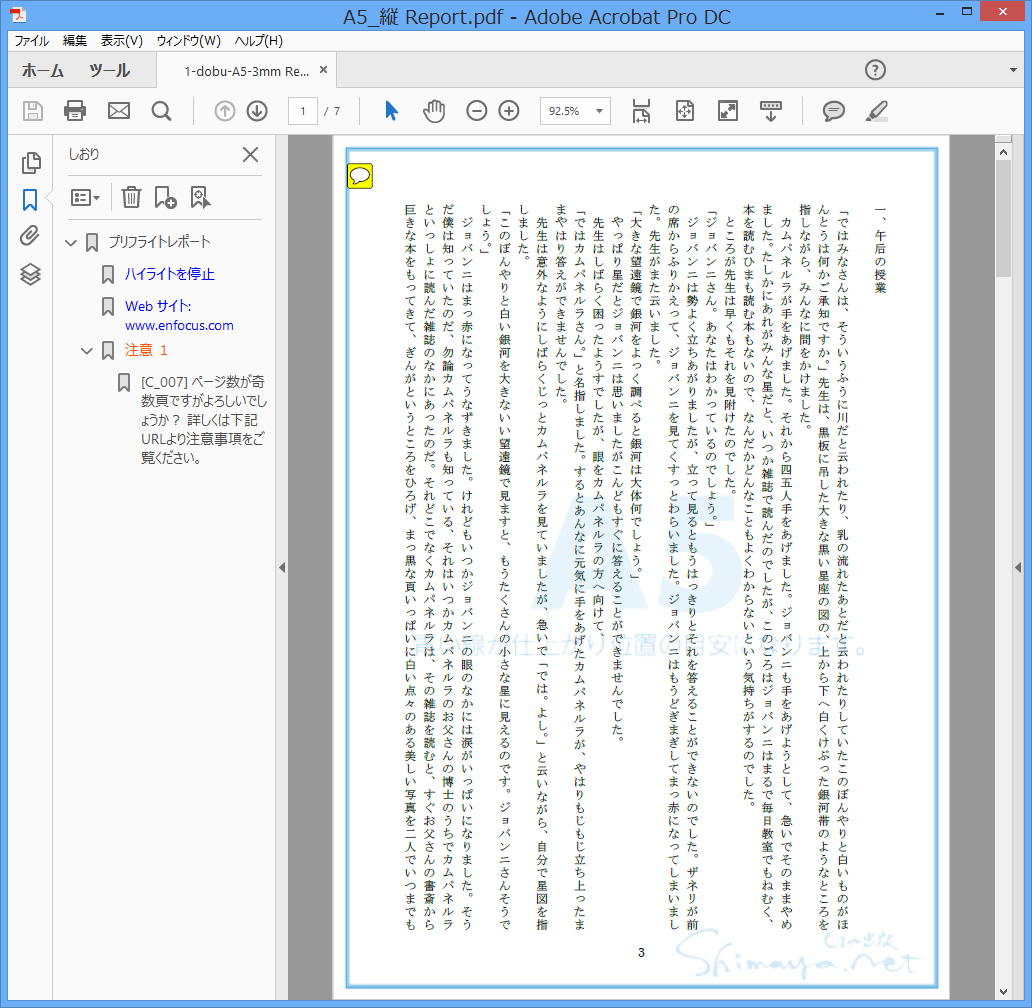Find the current bookmark icon
This screenshot has width=1032, height=1008.
(x=200, y=197)
